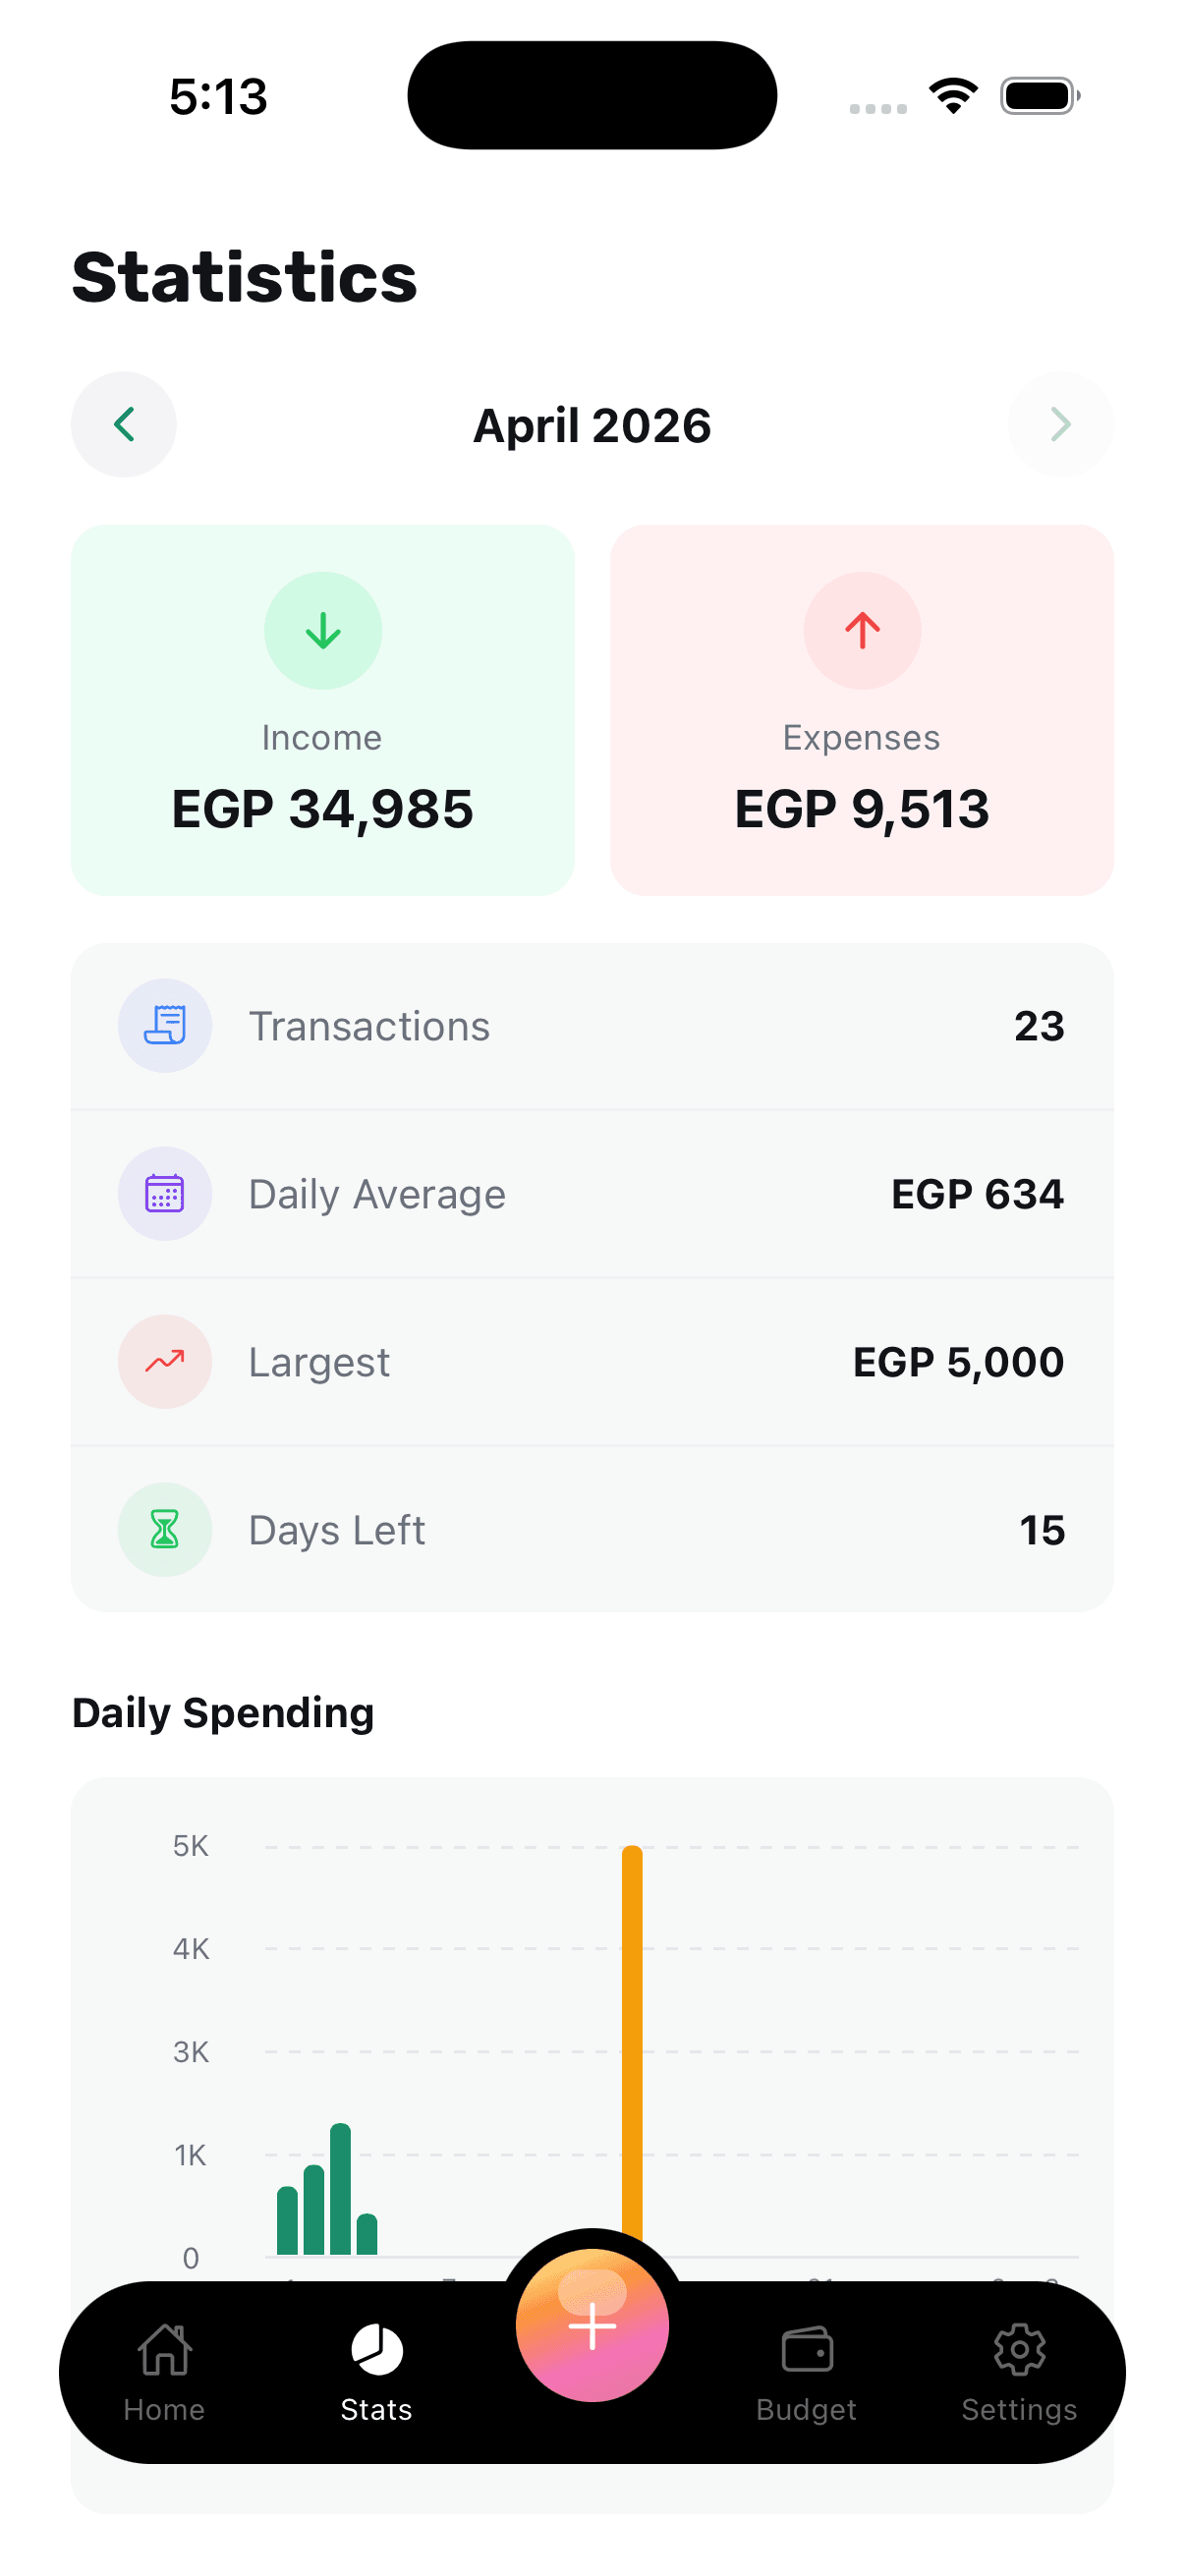The height and width of the screenshot is (2576, 1185).
Task: Open the Income EGP 34,985 card
Action: tap(322, 710)
